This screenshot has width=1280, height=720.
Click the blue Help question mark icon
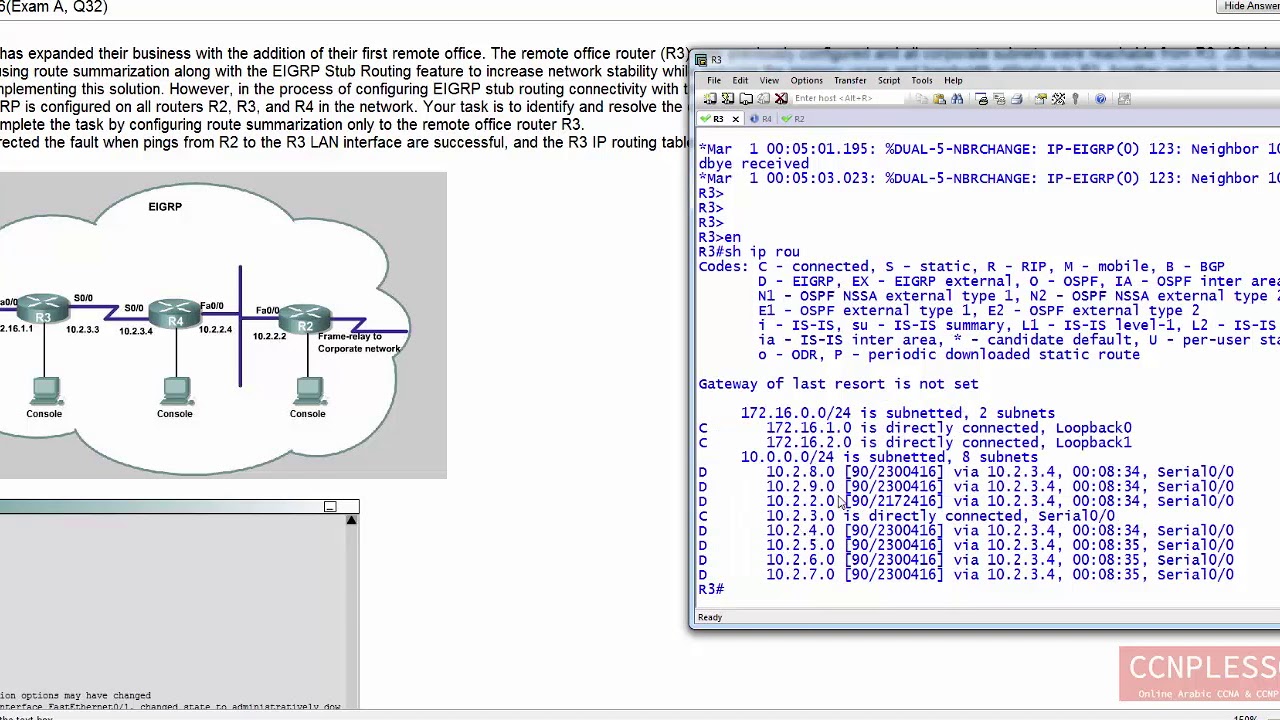[x=1100, y=98]
